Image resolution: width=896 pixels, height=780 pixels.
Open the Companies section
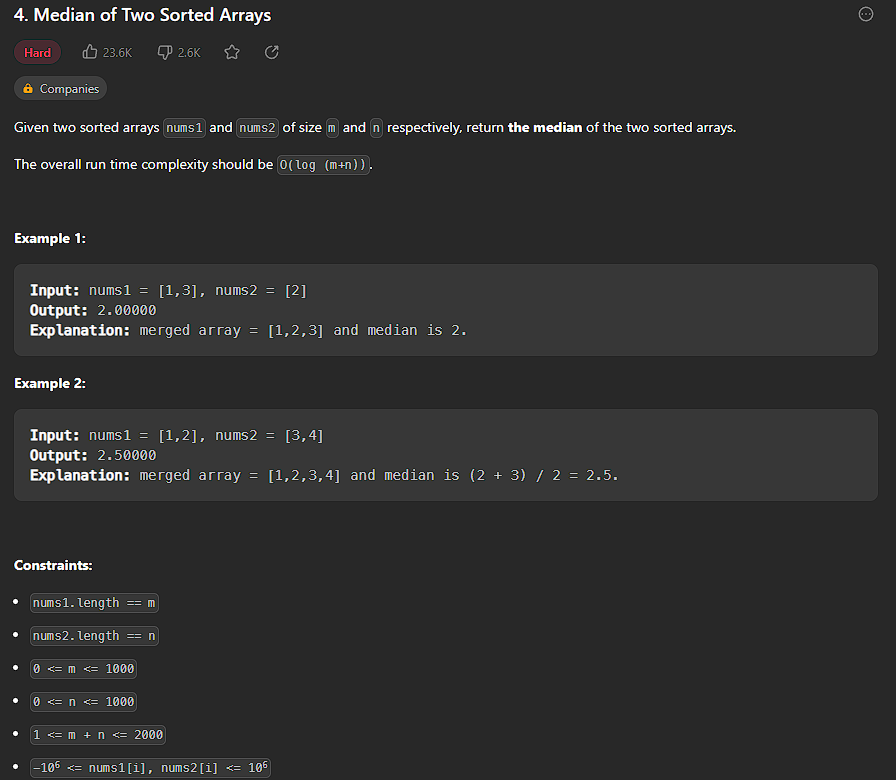60,88
